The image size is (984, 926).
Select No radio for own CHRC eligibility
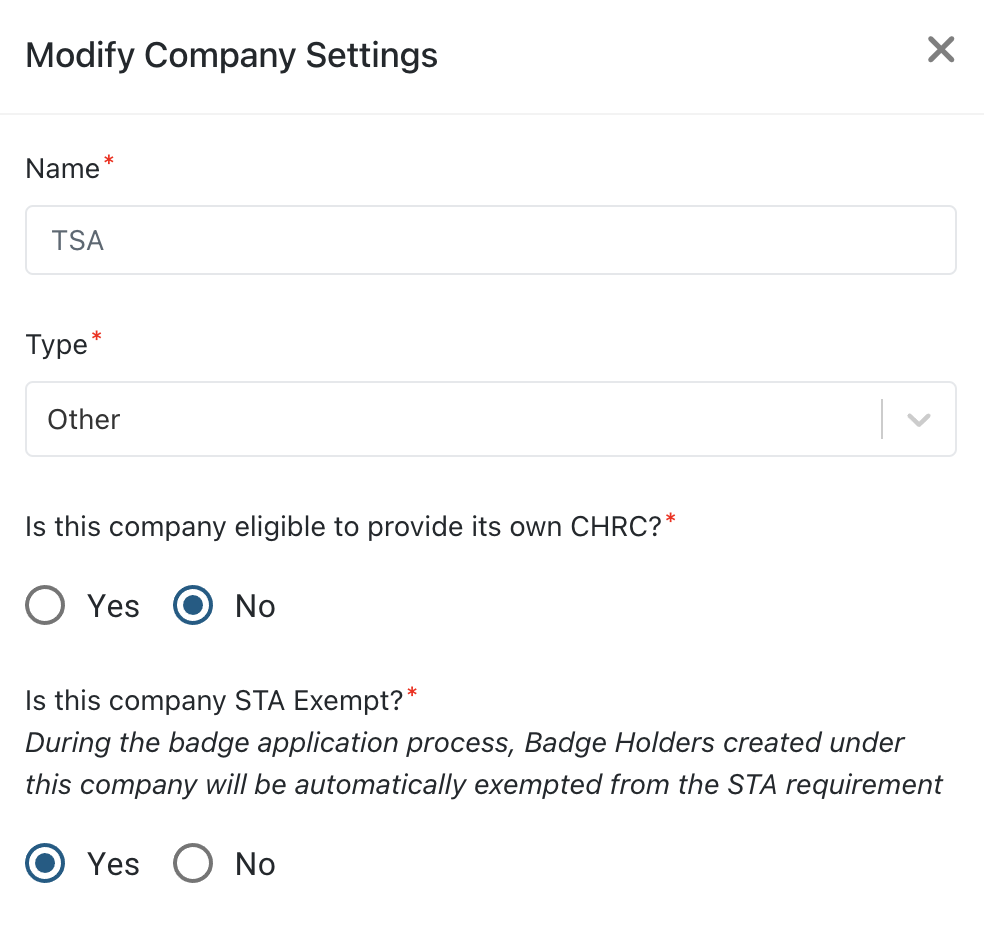tap(193, 605)
